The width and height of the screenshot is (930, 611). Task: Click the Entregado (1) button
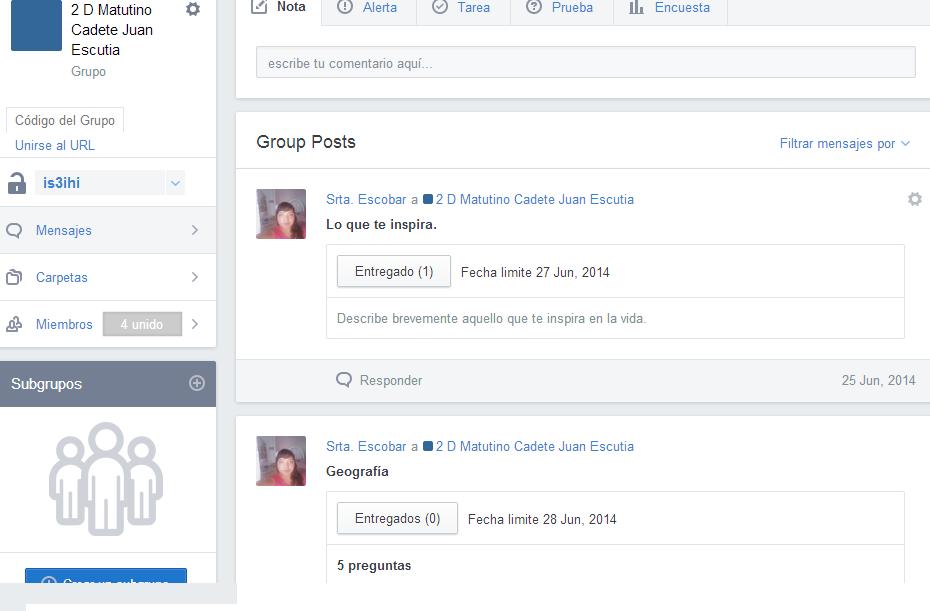[x=393, y=272]
